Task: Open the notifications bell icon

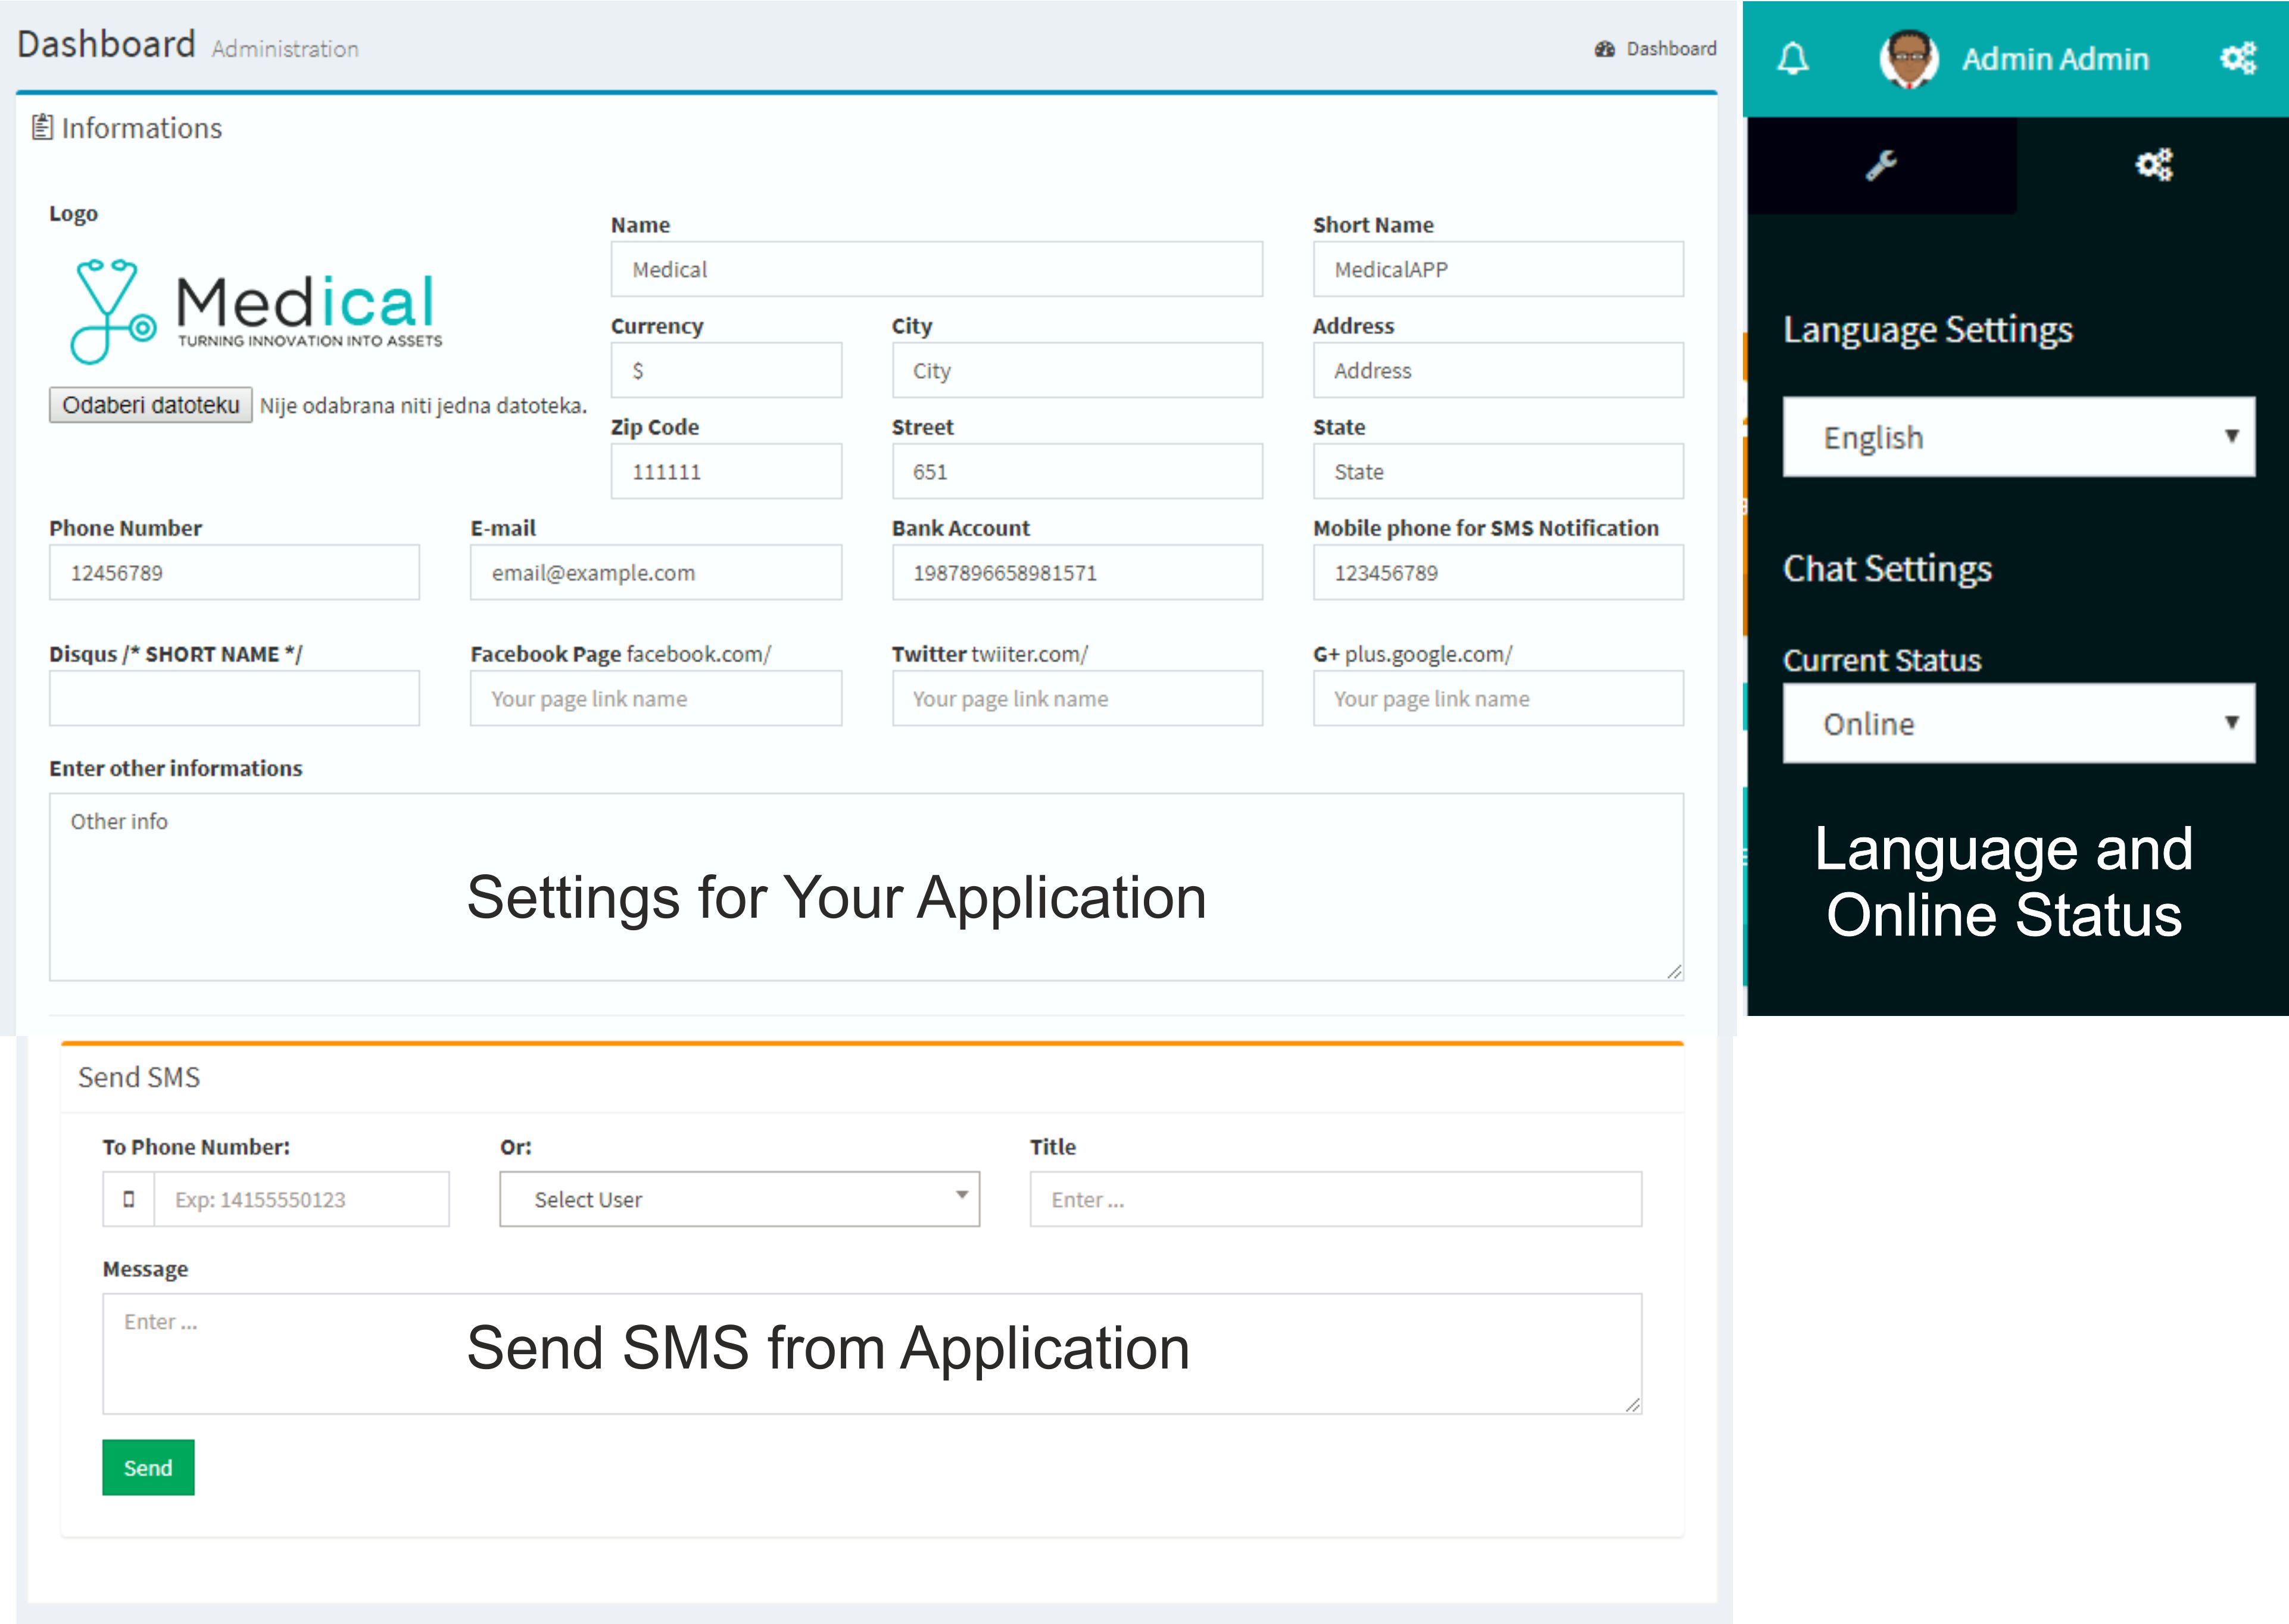Action: point(1792,59)
